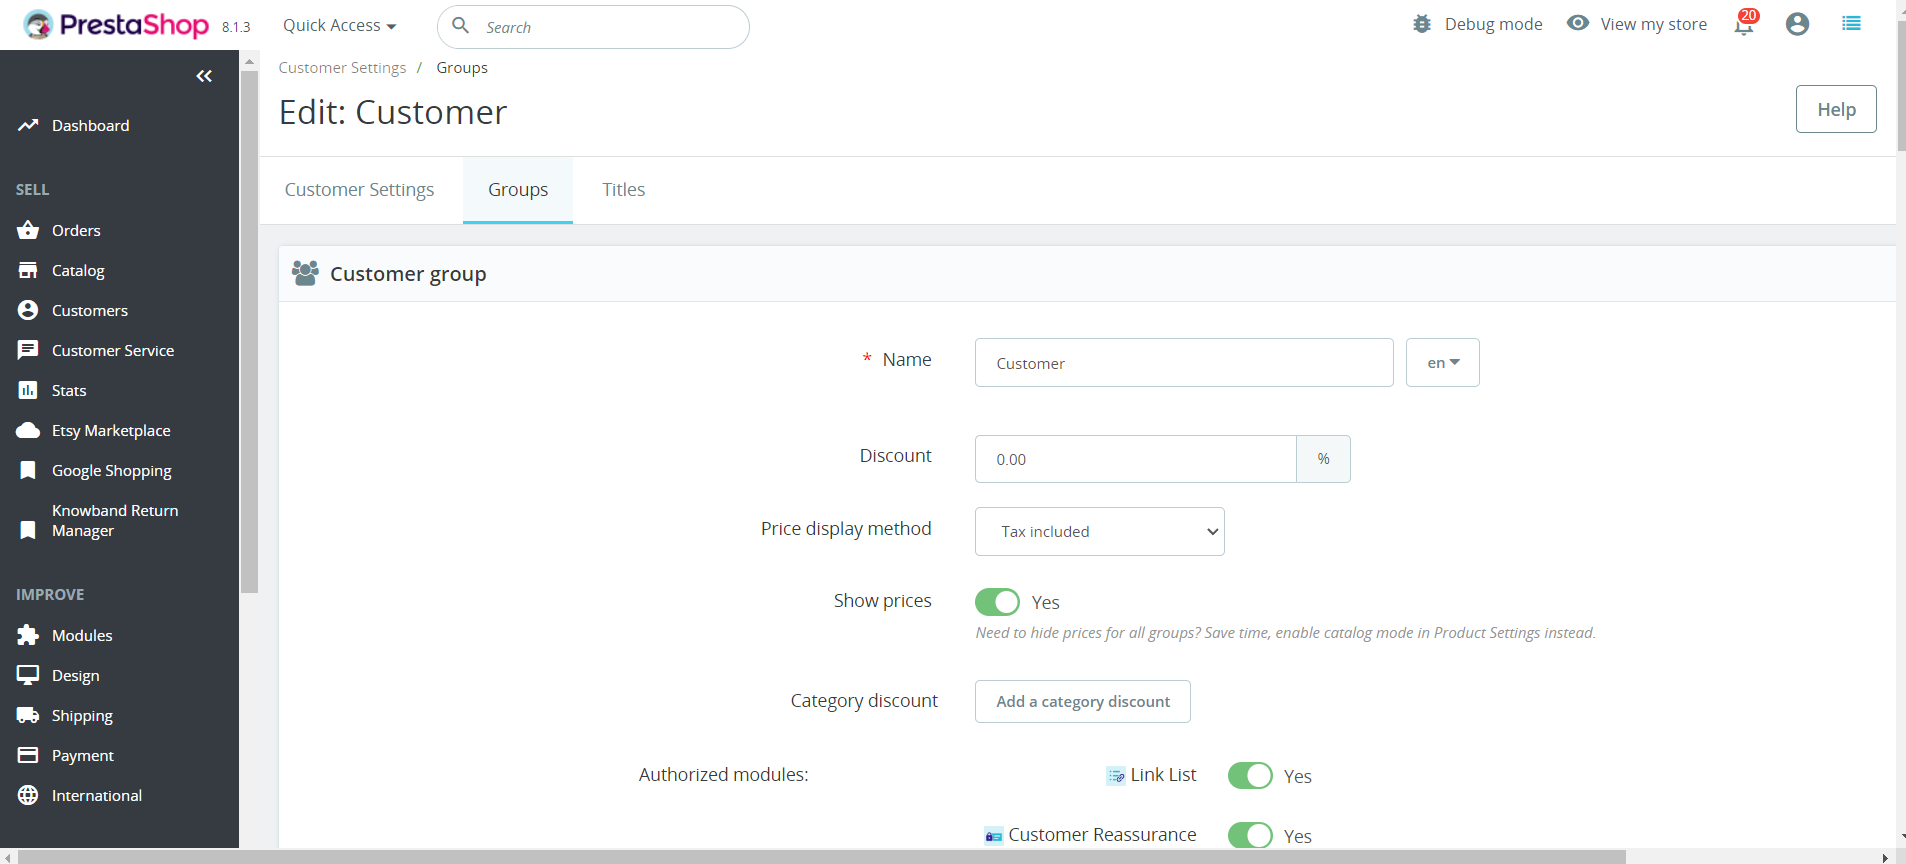Click the Modules puzzle icon
This screenshot has width=1906, height=864.
pos(28,635)
